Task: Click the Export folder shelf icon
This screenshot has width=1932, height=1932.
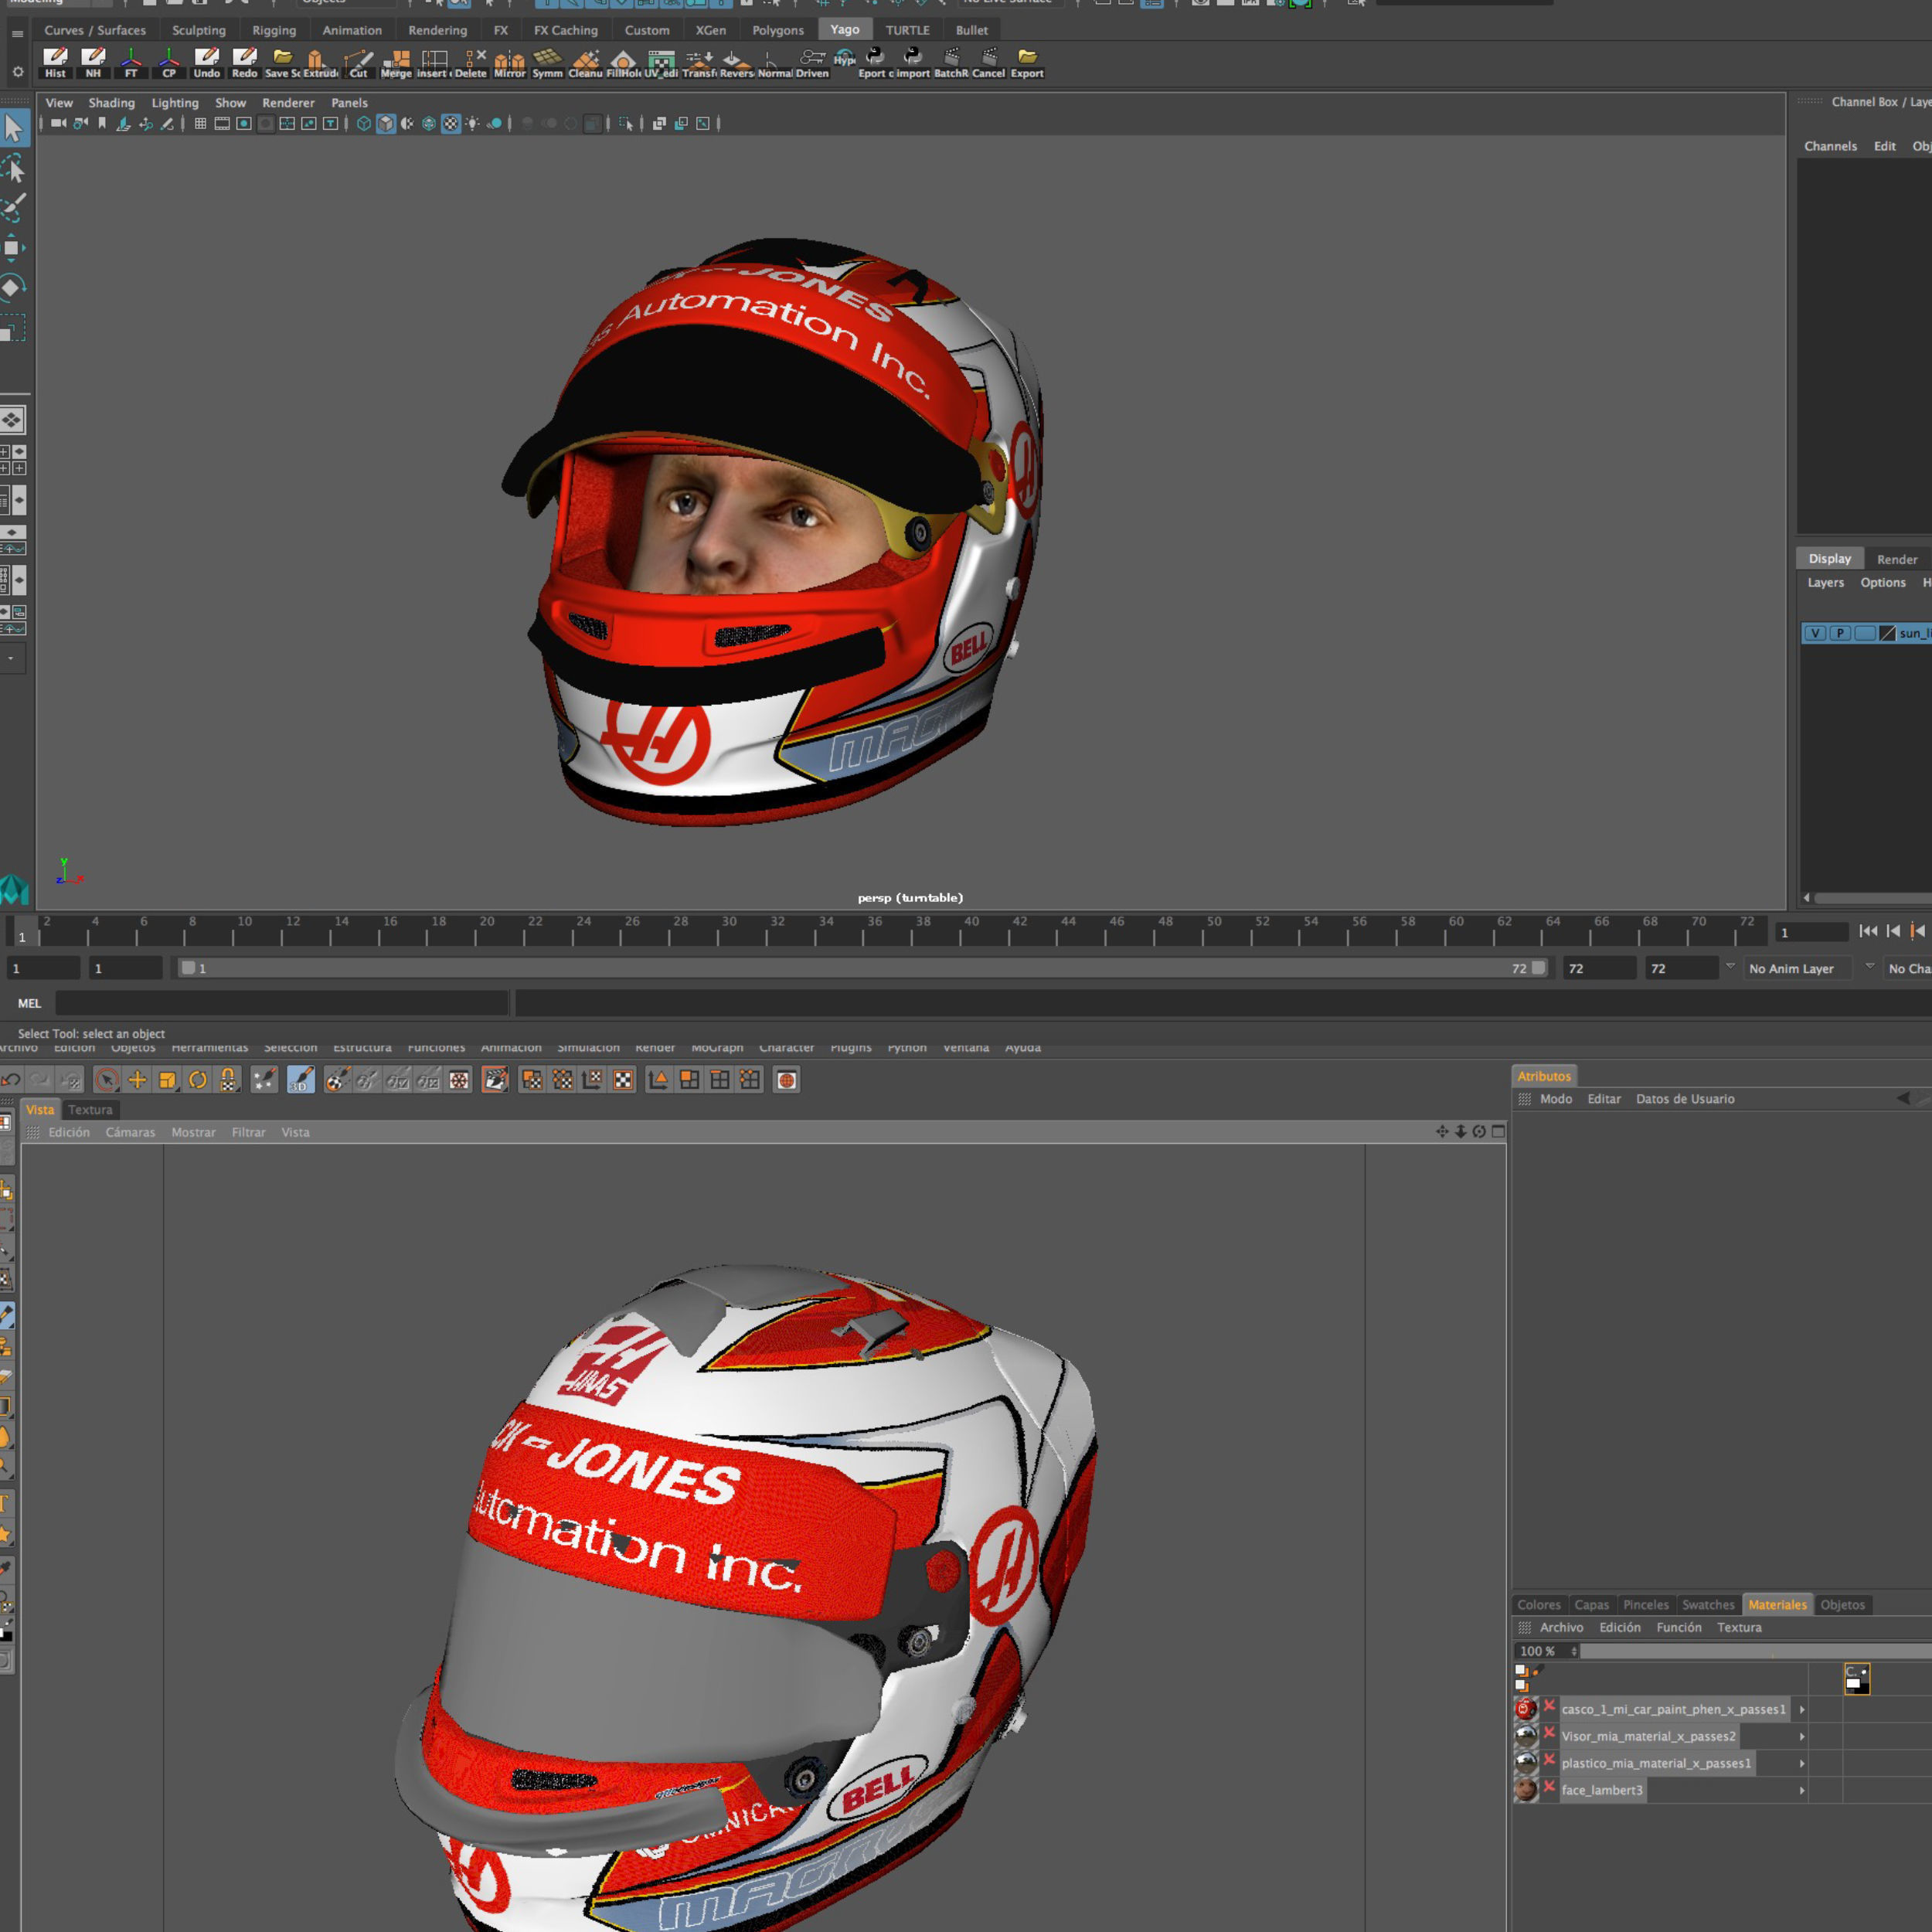Action: 1026,62
